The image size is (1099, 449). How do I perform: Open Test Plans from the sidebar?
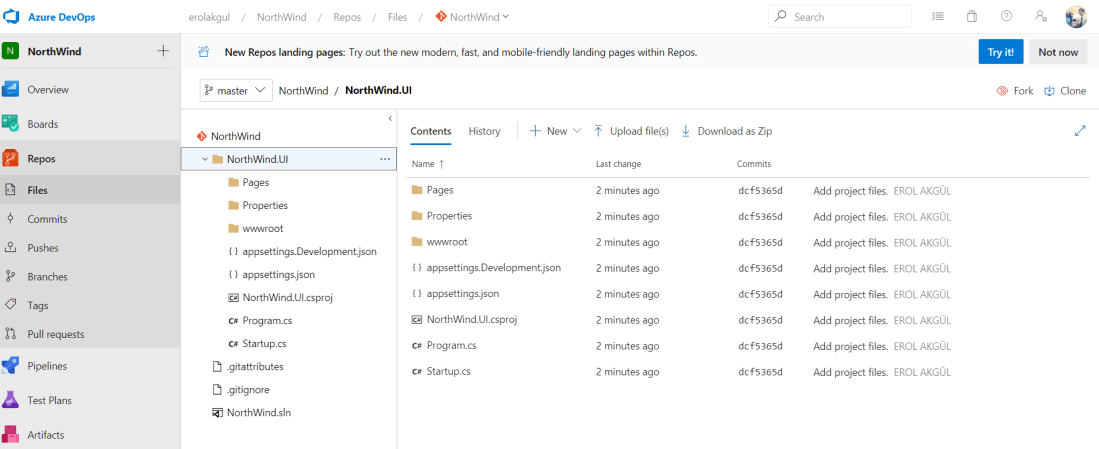[49, 400]
